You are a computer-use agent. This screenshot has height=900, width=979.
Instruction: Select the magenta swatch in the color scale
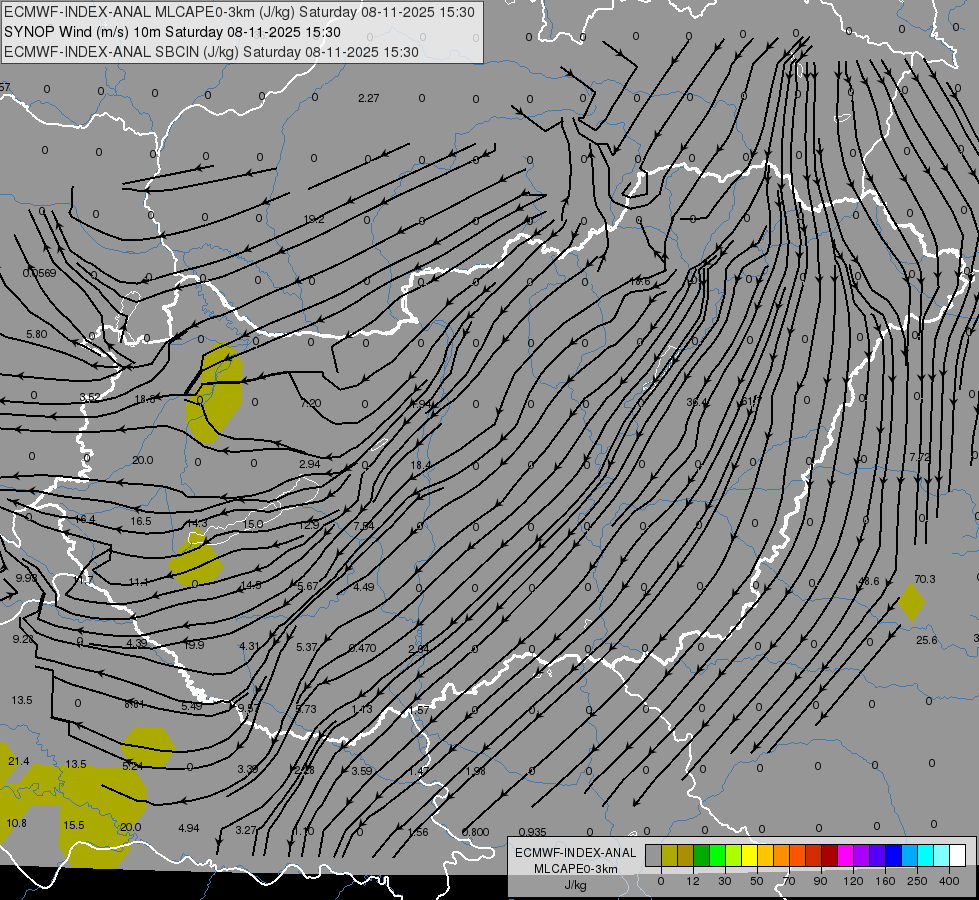(845, 855)
